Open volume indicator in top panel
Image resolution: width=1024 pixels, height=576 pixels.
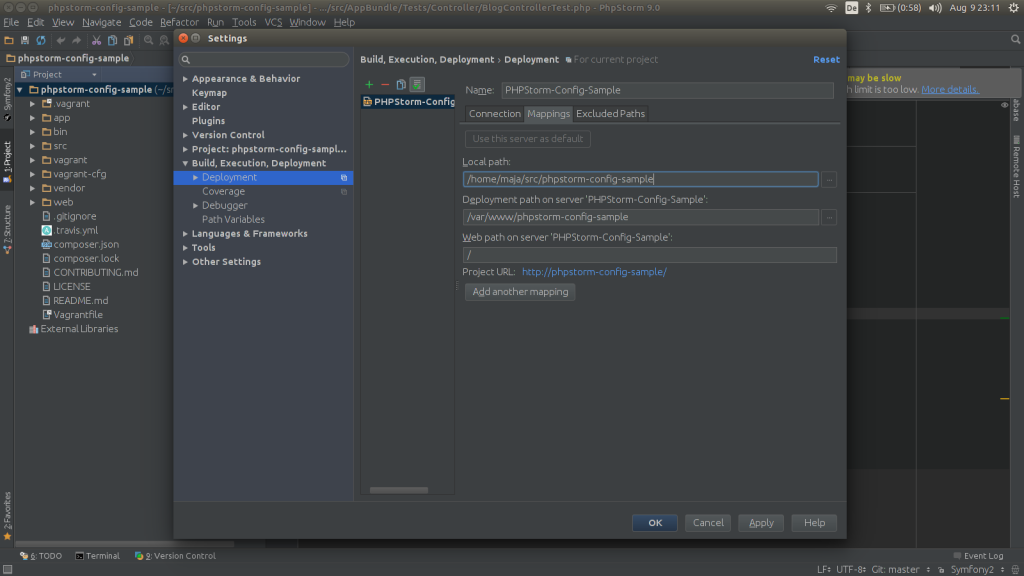935,8
